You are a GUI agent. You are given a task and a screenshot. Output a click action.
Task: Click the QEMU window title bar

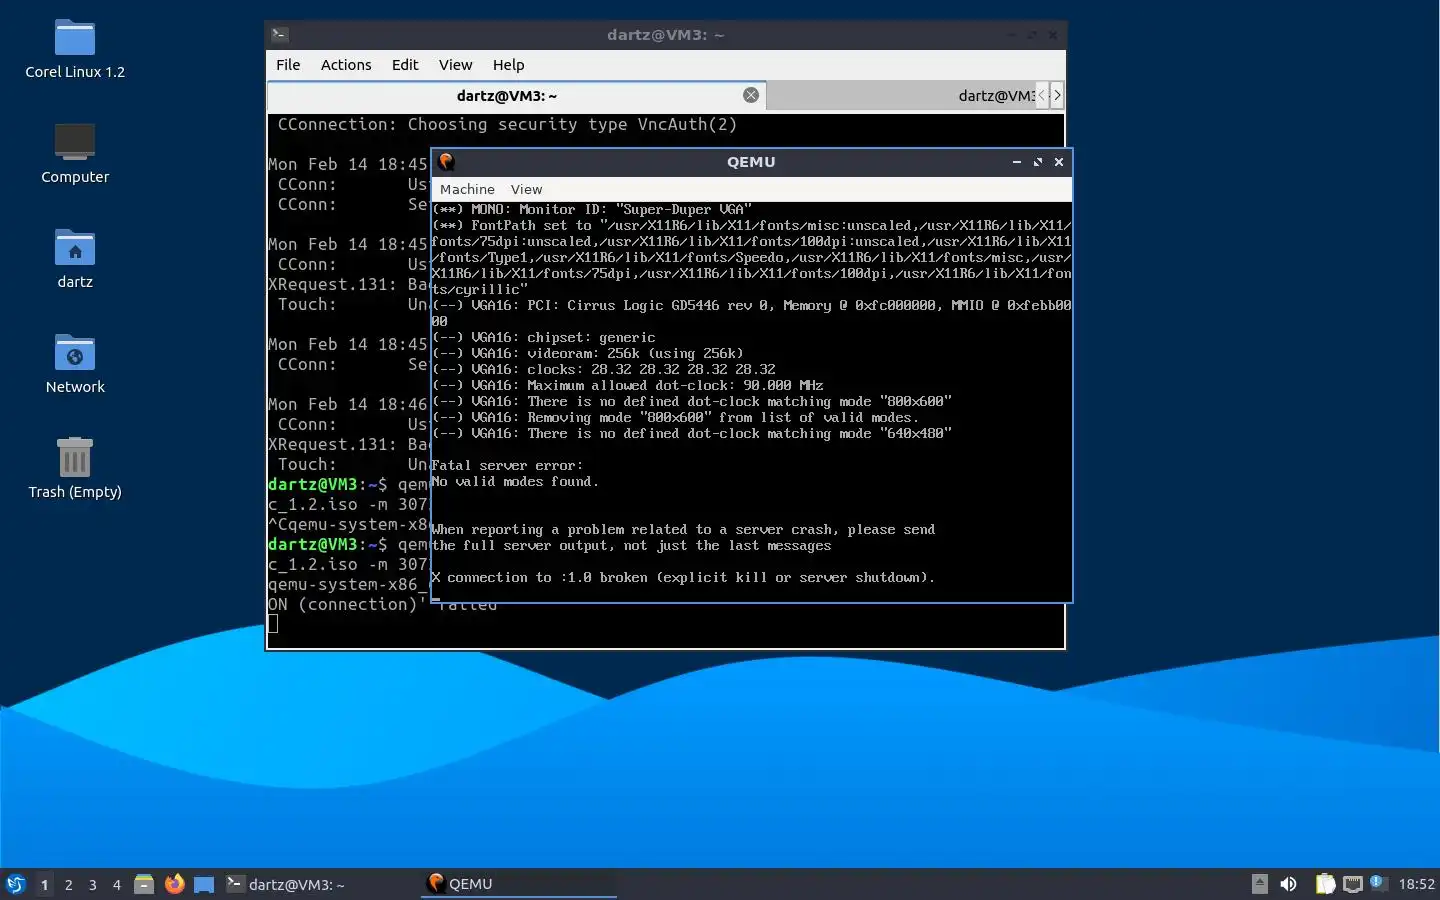click(x=751, y=162)
